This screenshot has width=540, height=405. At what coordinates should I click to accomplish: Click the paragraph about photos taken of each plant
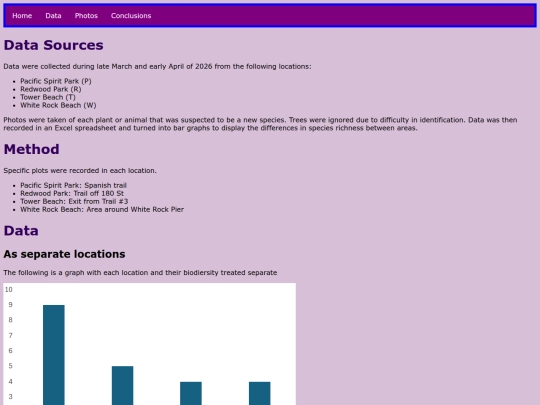(x=260, y=124)
